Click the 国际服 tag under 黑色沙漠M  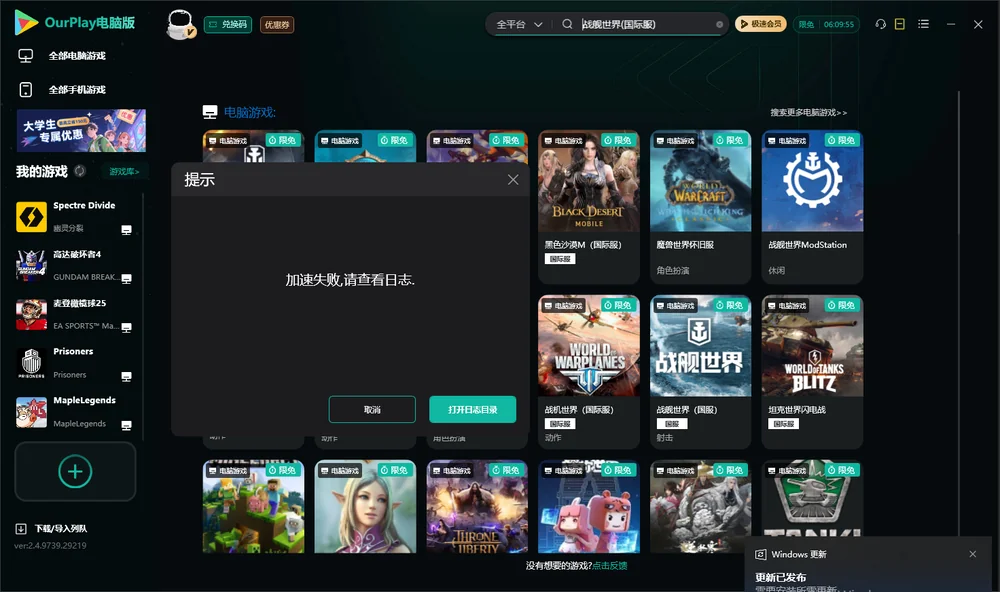(x=560, y=259)
